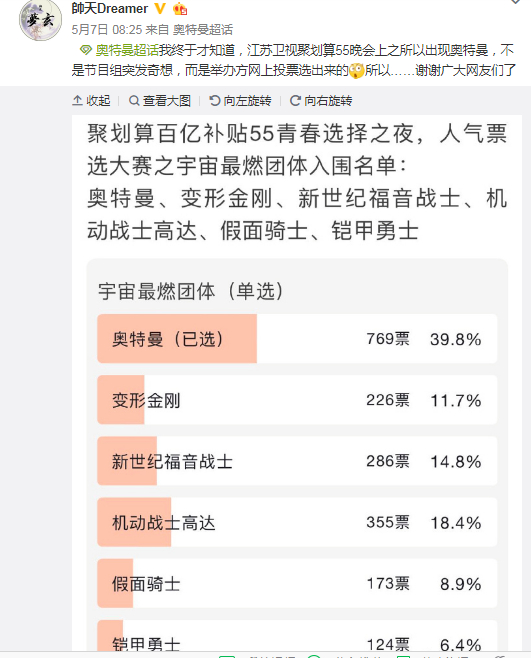Pick the 铠甲勇士 poll option
Screen dimensions: 531x658
pyautogui.click(x=297, y=636)
